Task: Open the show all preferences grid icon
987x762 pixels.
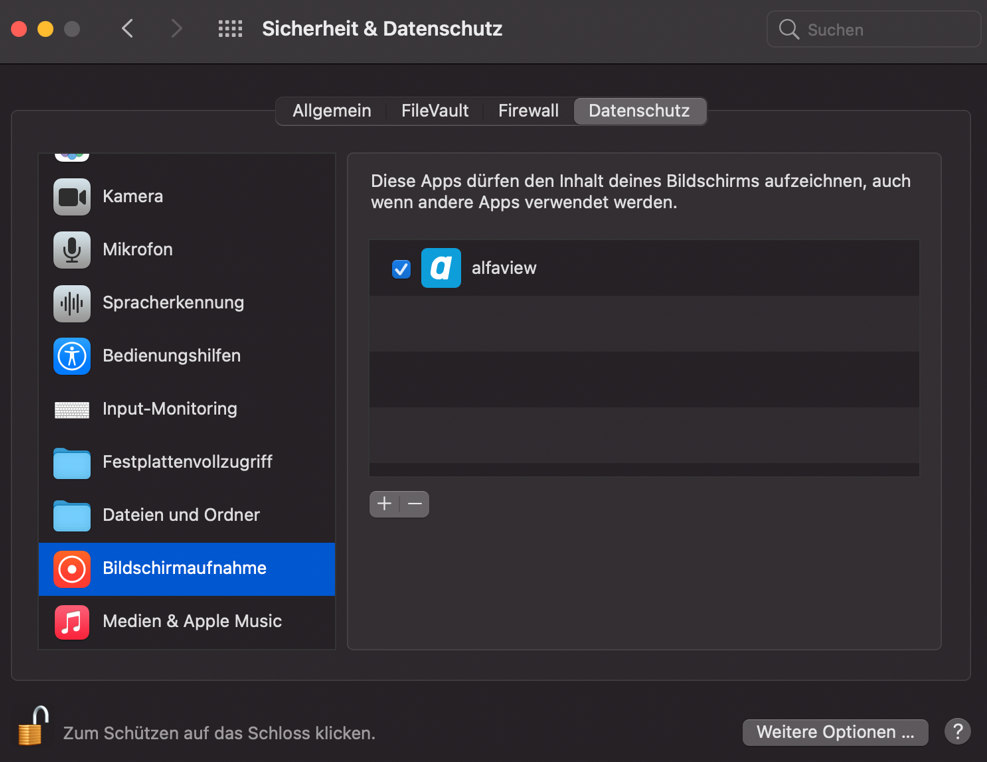Action: 230,29
